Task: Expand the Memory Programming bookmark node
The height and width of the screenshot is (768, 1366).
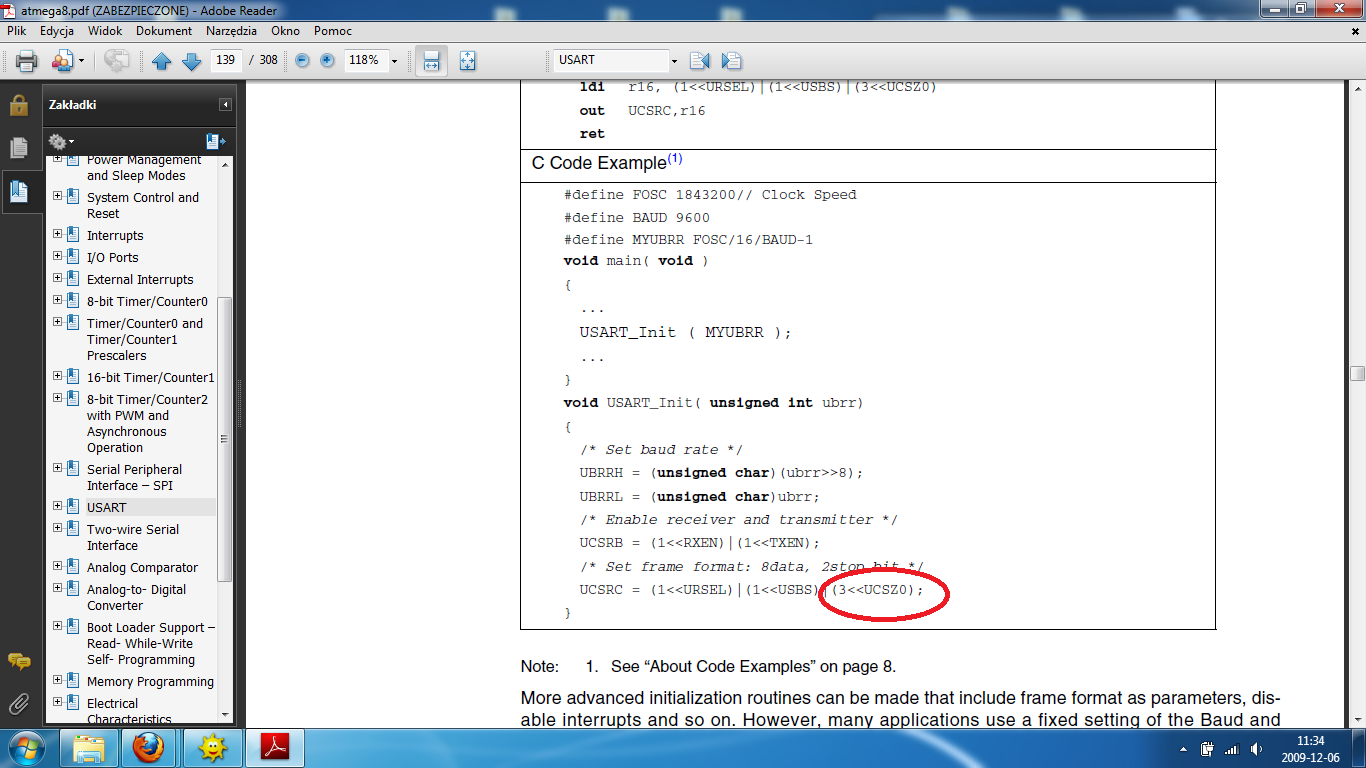Action: tap(57, 681)
